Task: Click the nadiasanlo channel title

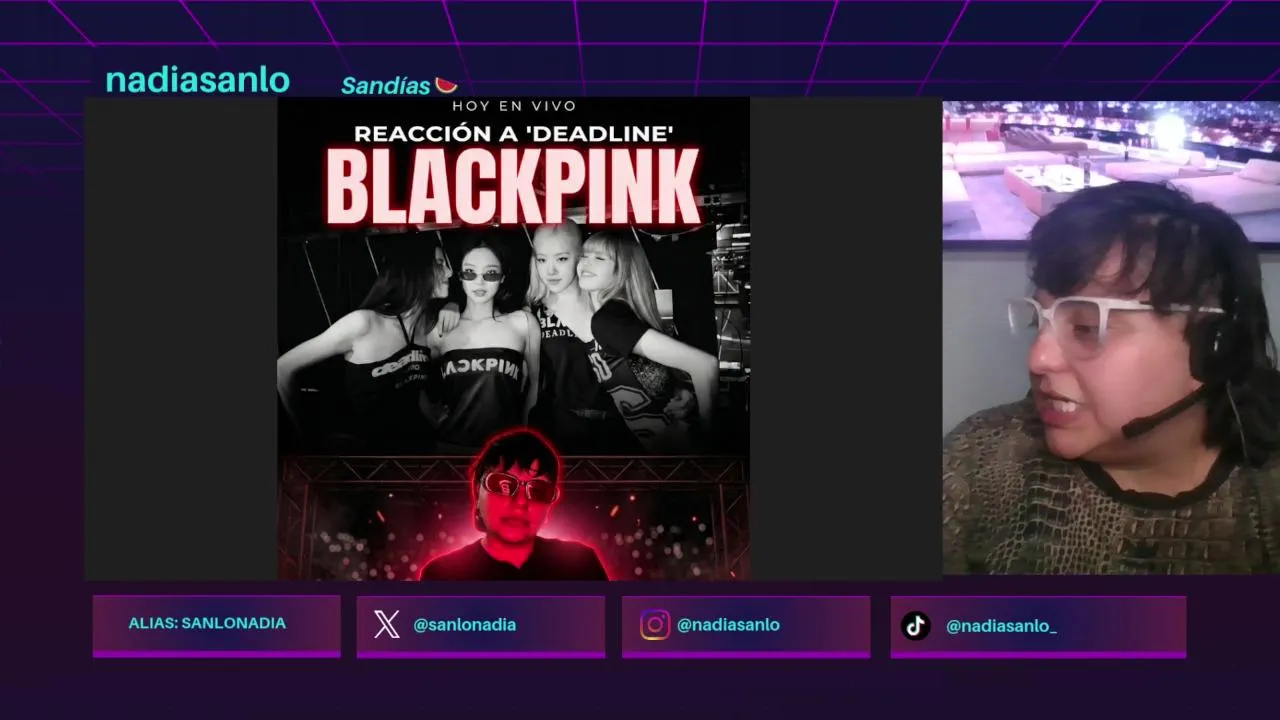Action: (x=198, y=80)
